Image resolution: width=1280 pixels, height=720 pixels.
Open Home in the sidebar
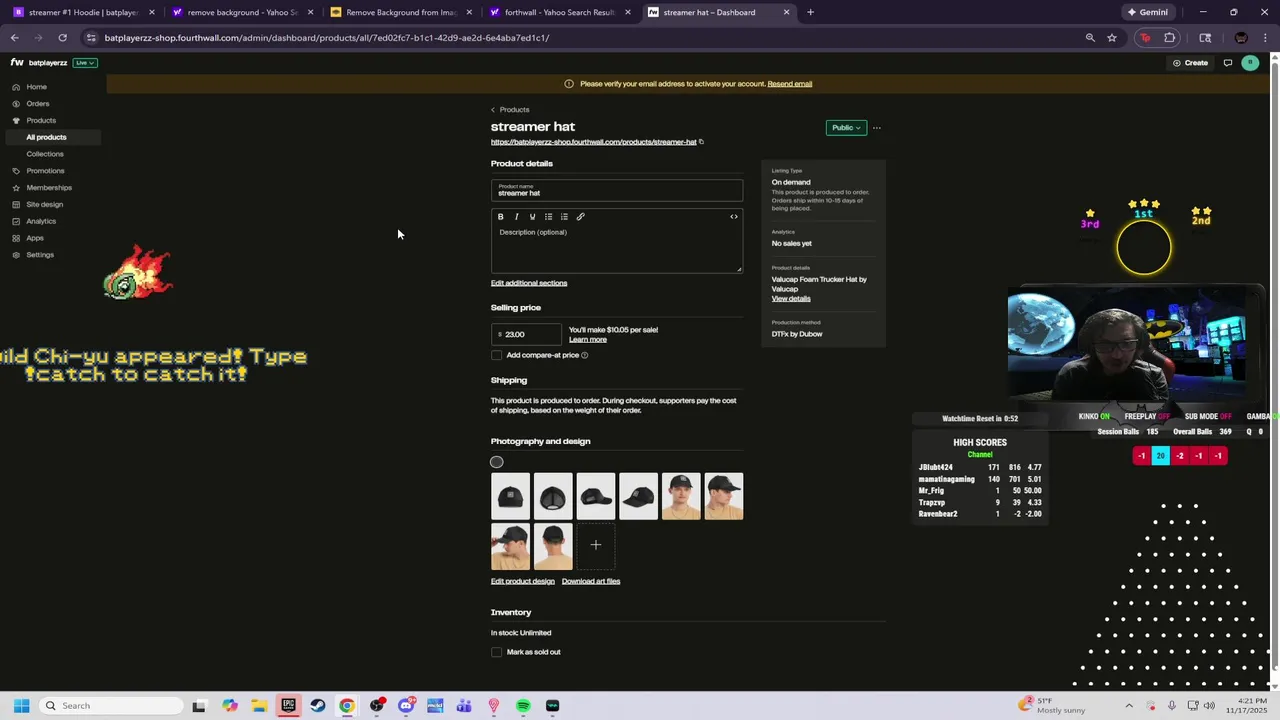click(37, 87)
